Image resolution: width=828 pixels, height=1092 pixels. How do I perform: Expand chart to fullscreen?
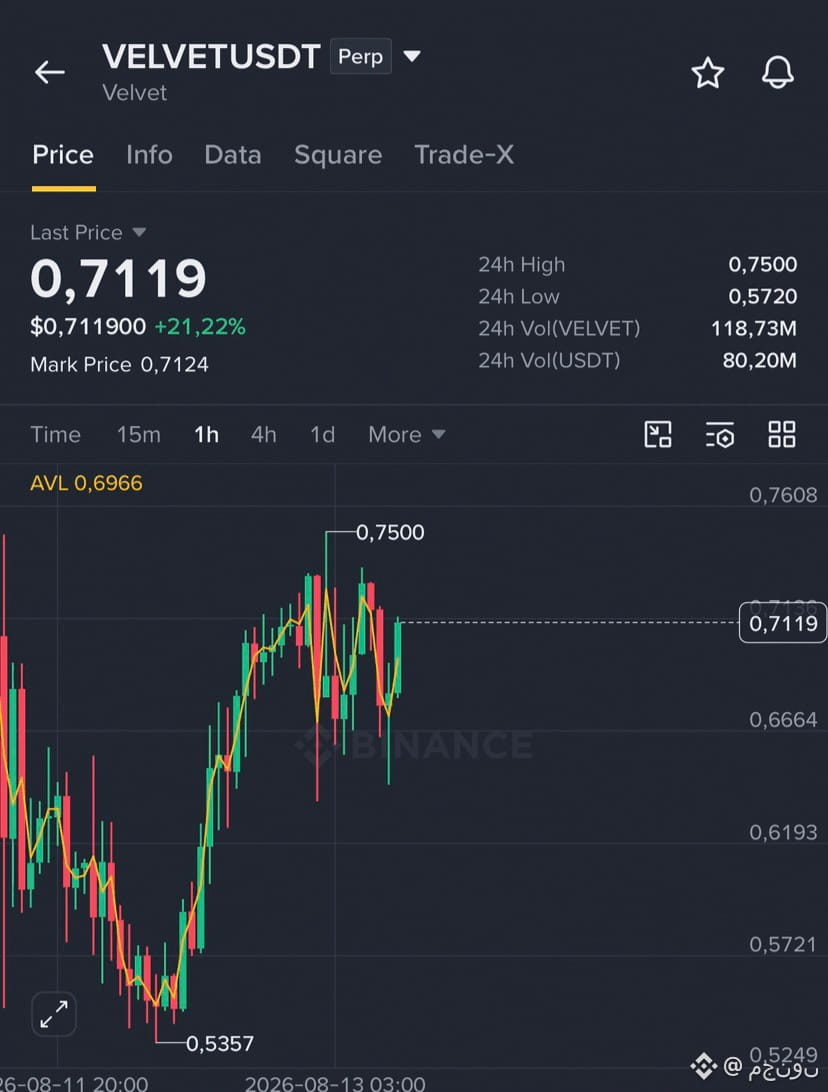coord(54,1014)
